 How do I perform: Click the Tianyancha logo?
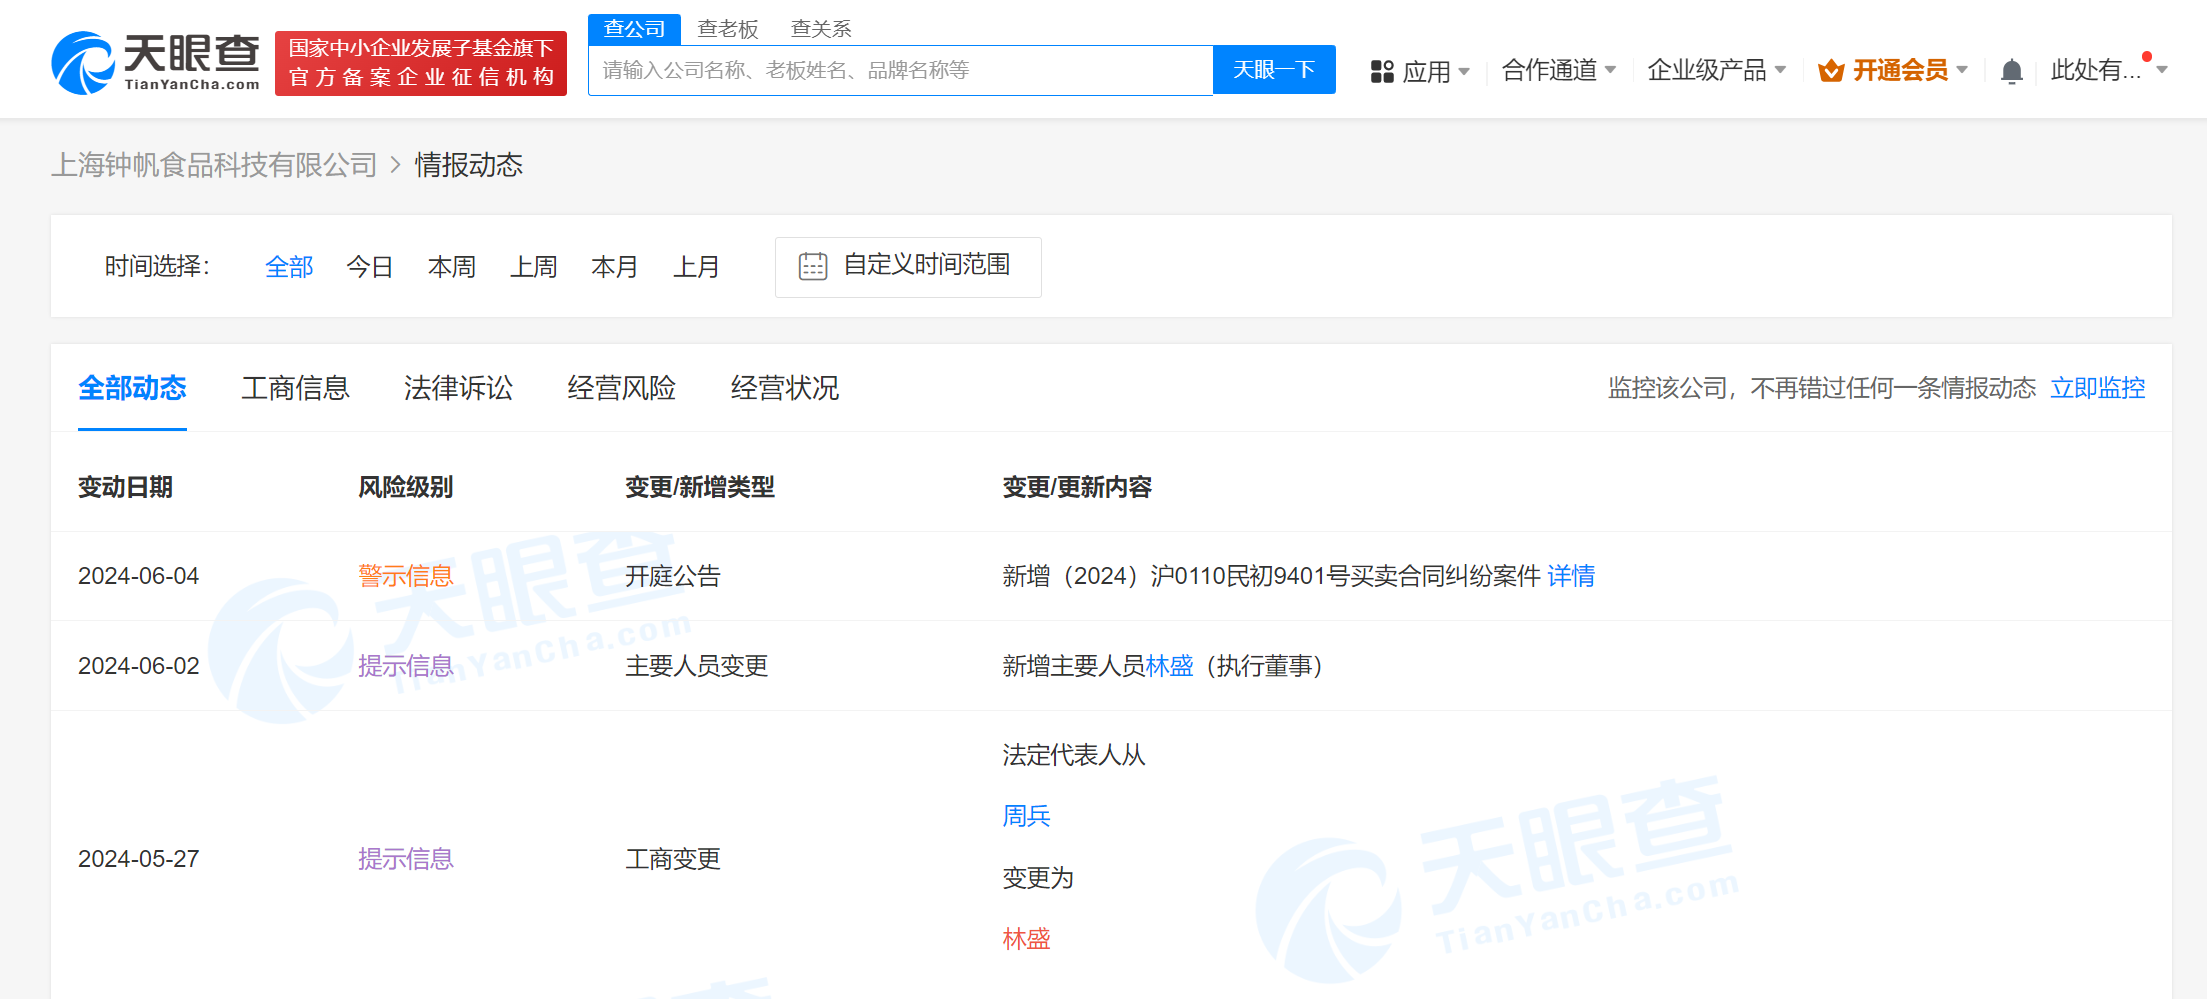pos(155,60)
